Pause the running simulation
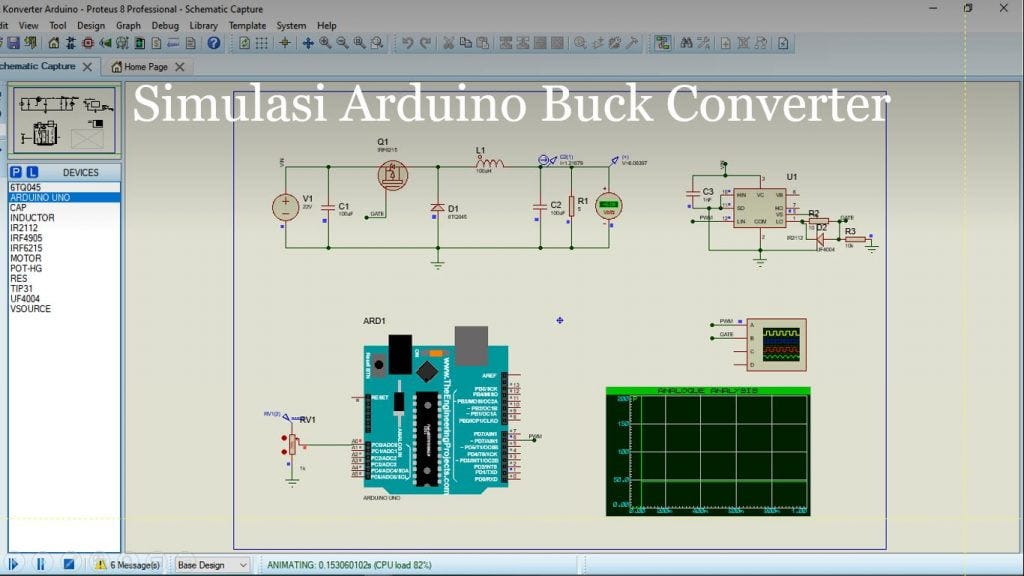Viewport: 1024px width, 576px height. coord(40,563)
